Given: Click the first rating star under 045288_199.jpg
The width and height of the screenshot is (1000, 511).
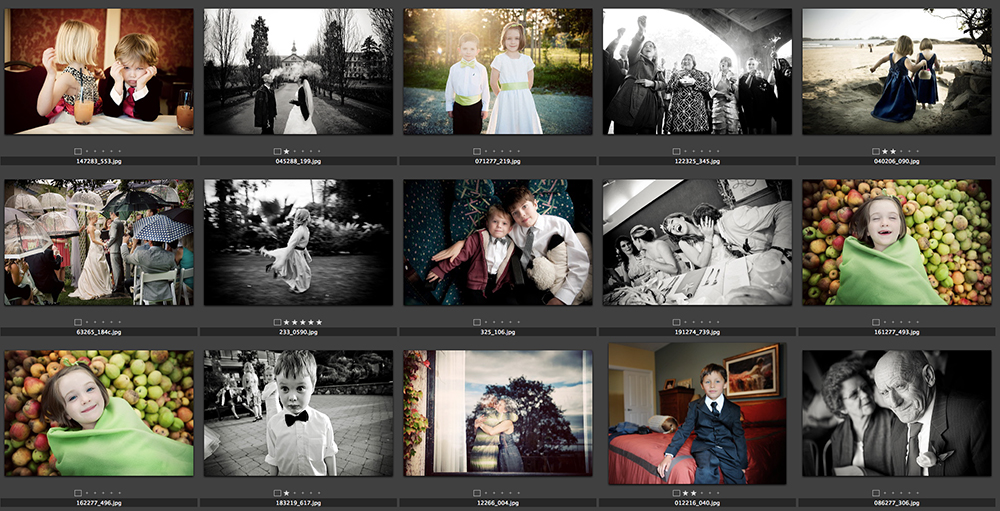Looking at the screenshot, I should click(286, 151).
